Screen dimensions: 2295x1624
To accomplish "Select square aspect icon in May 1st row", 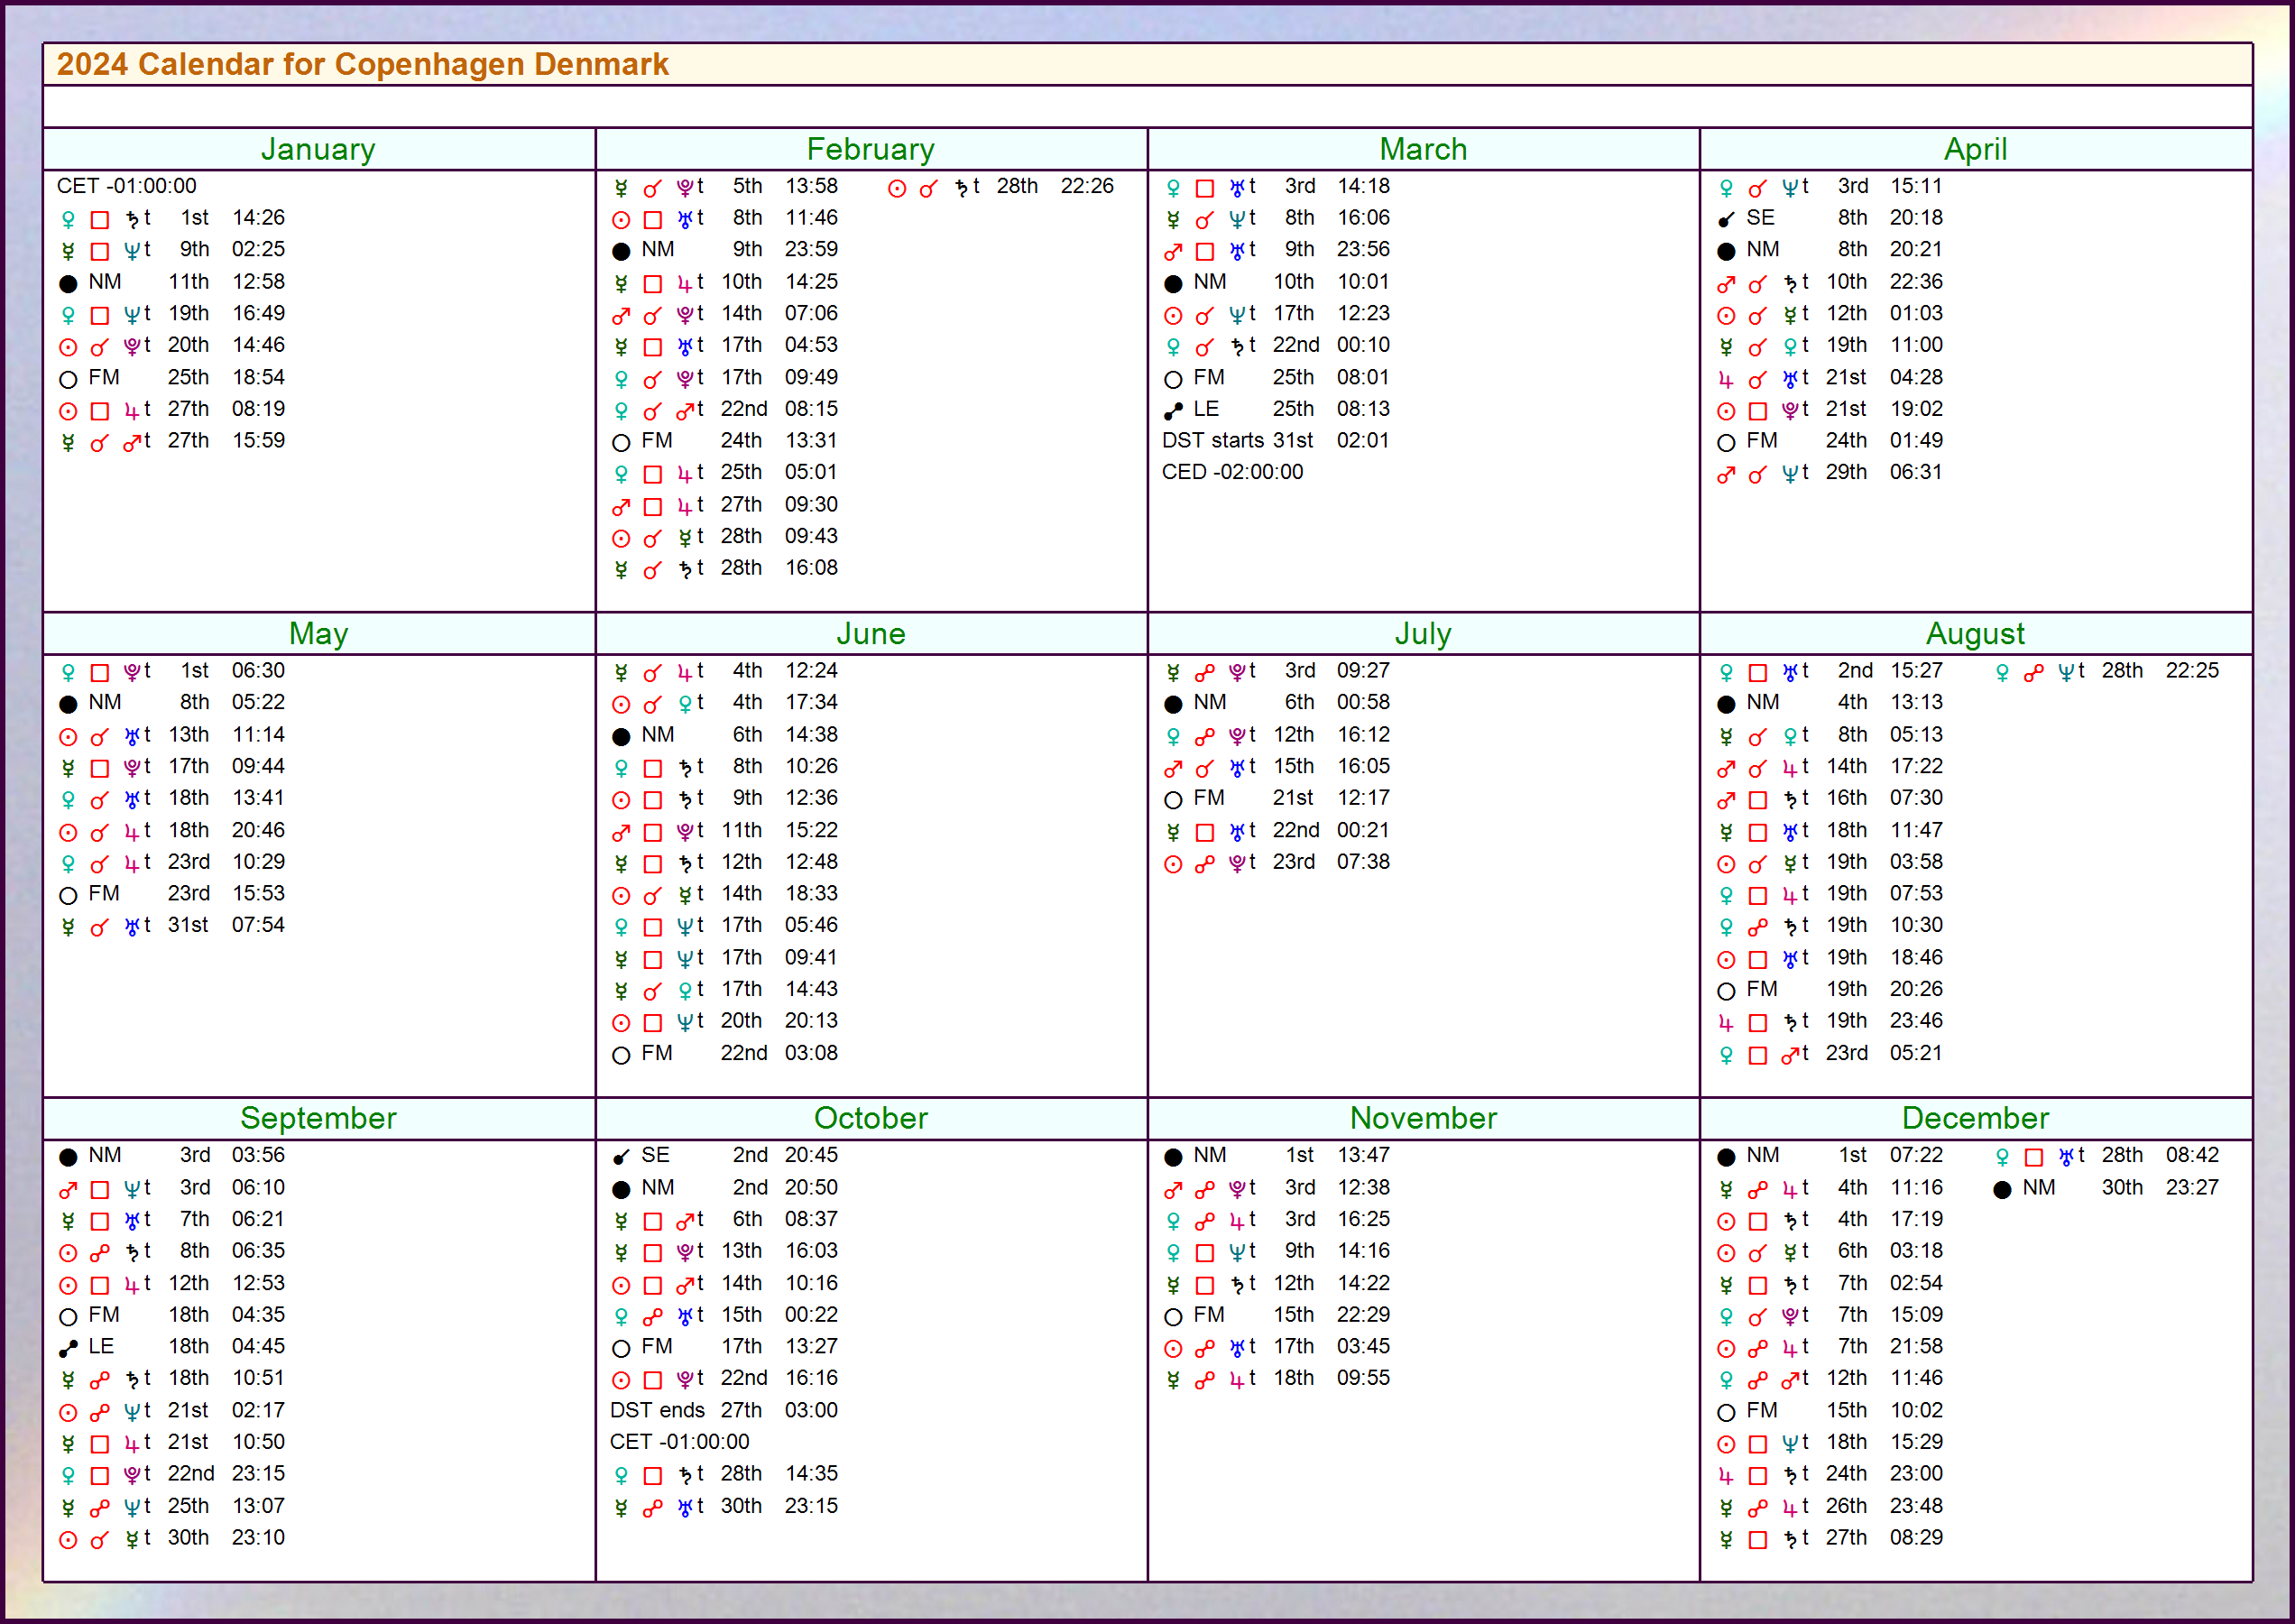I will [100, 673].
